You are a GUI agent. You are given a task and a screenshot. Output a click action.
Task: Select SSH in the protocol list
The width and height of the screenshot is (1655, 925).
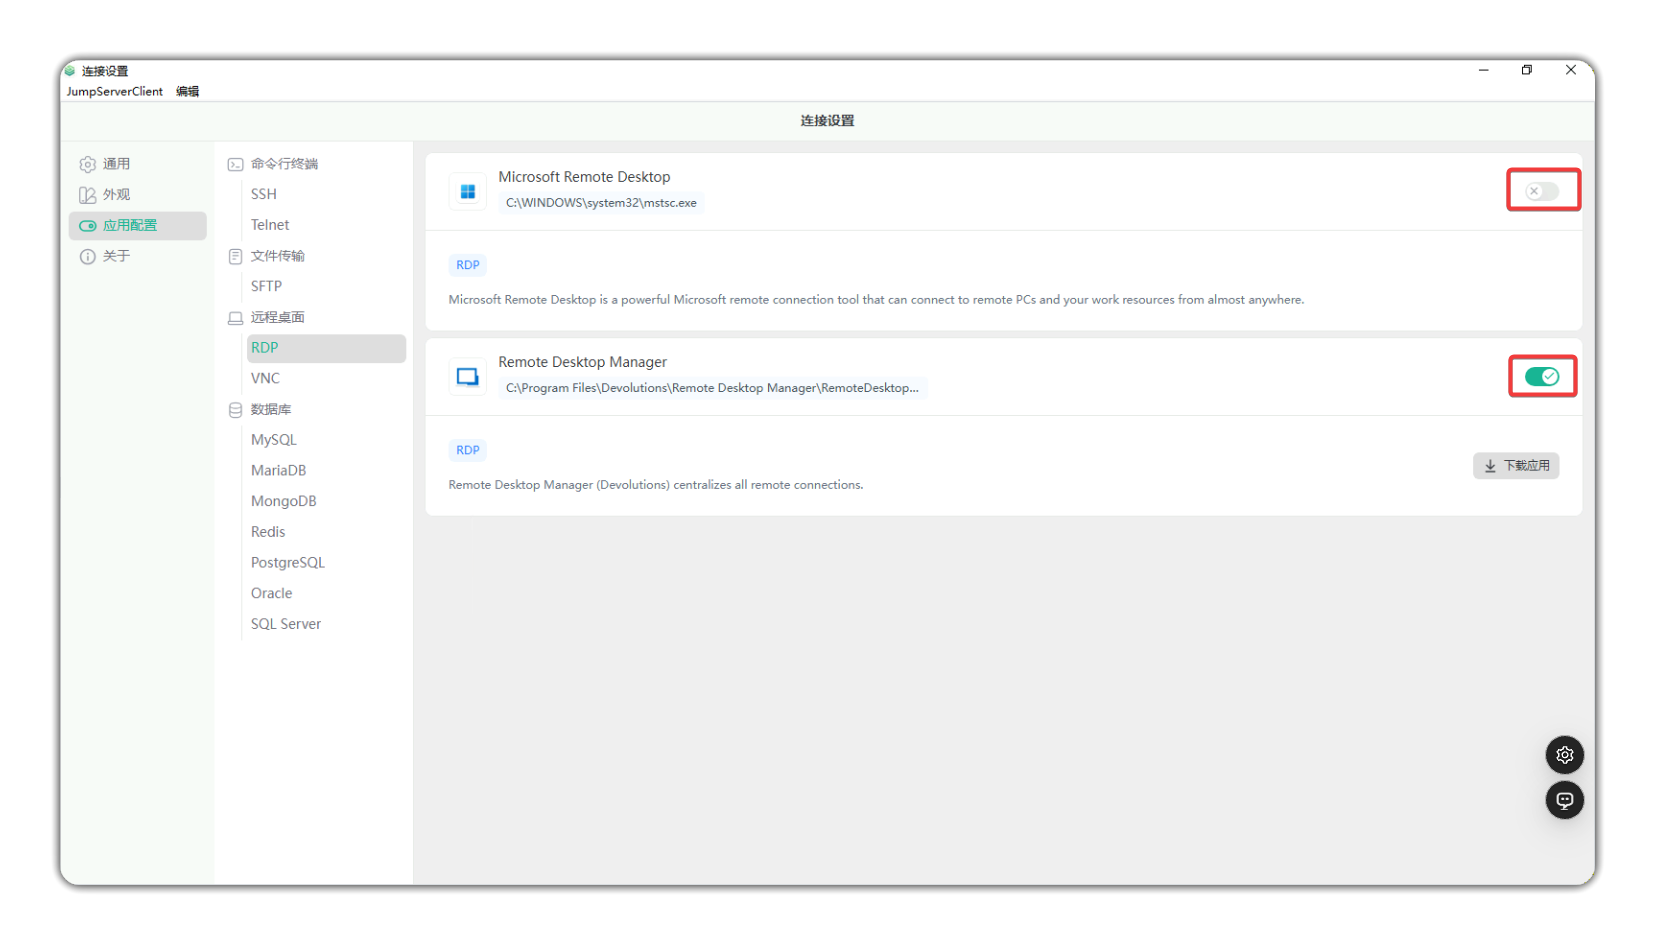pyautogui.click(x=264, y=194)
